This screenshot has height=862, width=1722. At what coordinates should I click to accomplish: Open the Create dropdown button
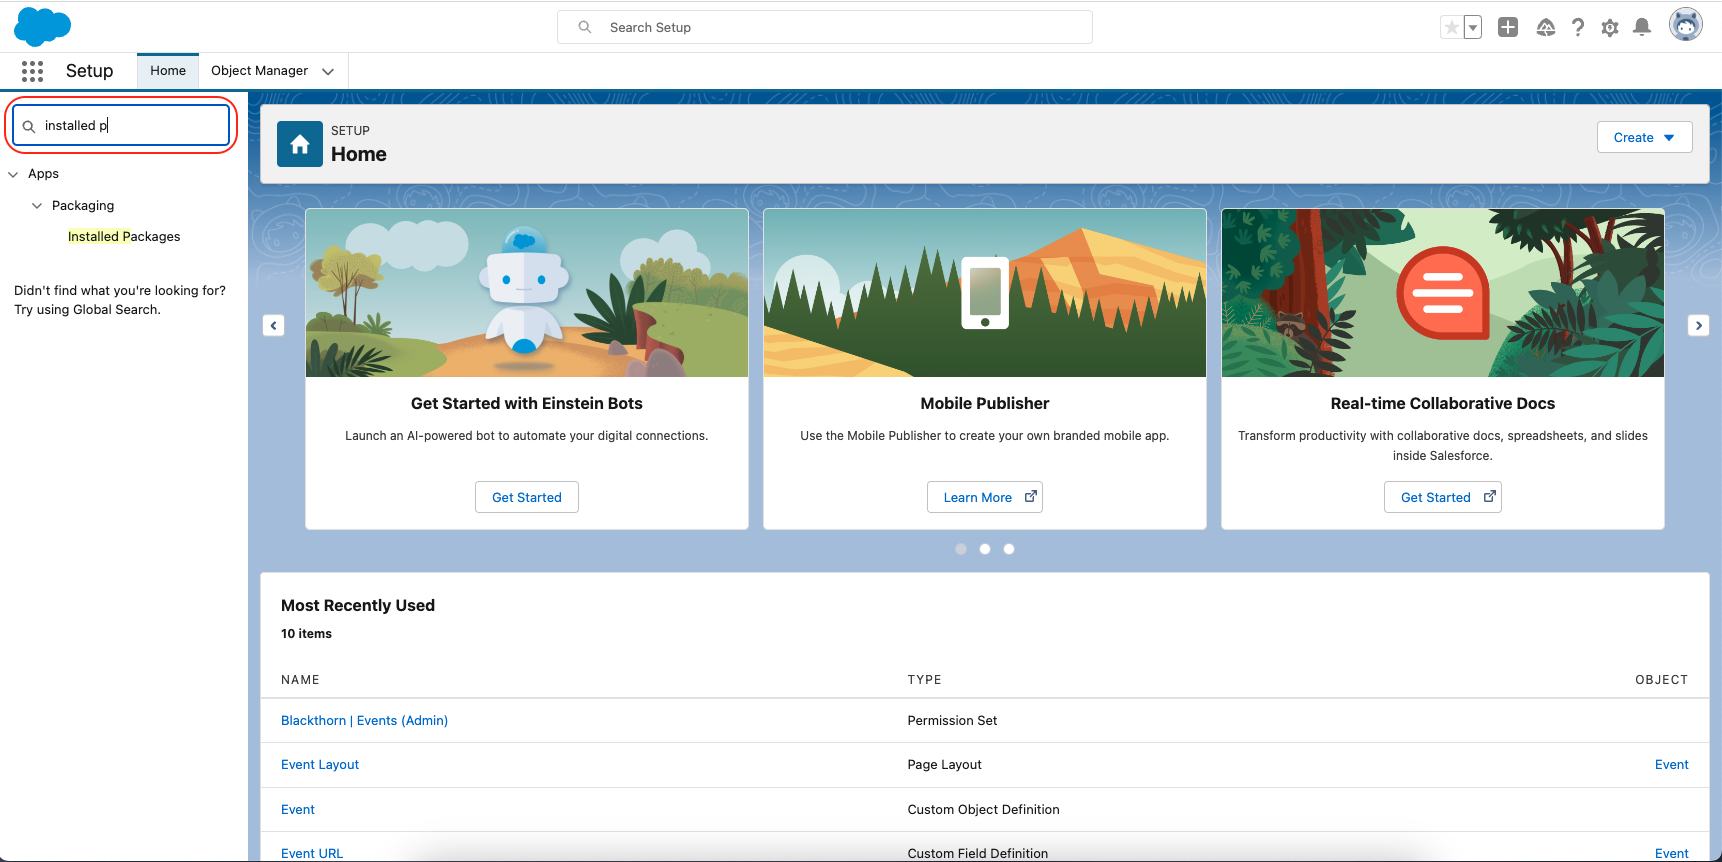1644,137
